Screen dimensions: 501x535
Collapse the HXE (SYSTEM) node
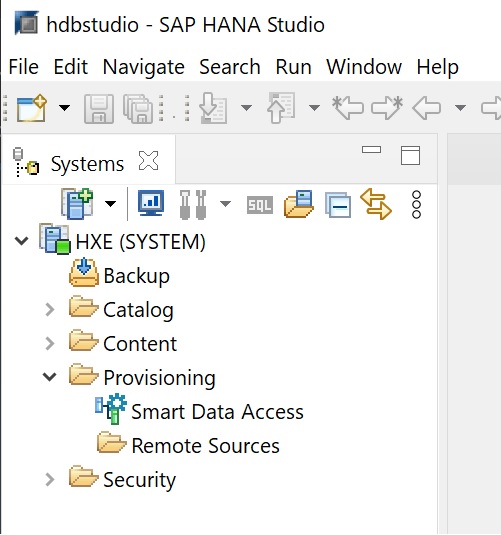tap(22, 241)
